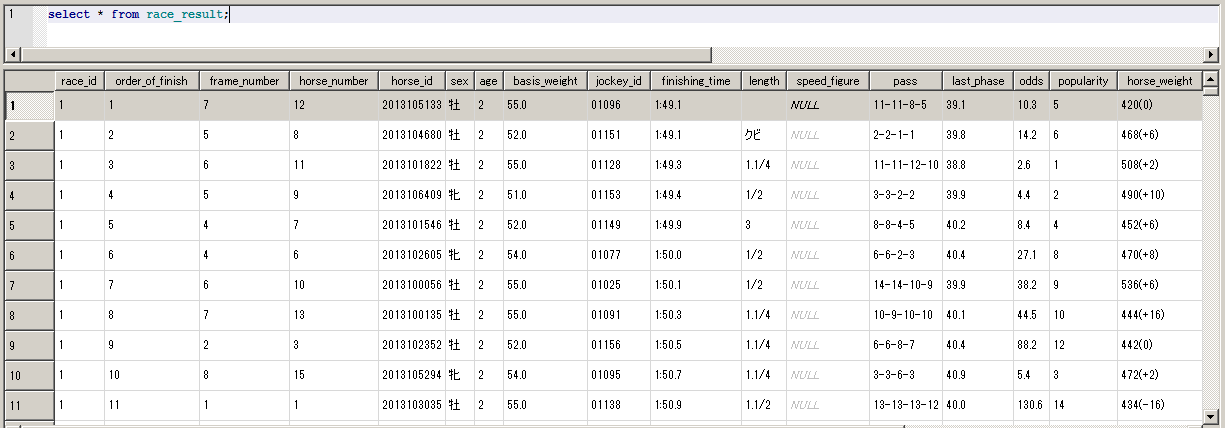Click horse_weight cell 490(+10)

point(1160,195)
